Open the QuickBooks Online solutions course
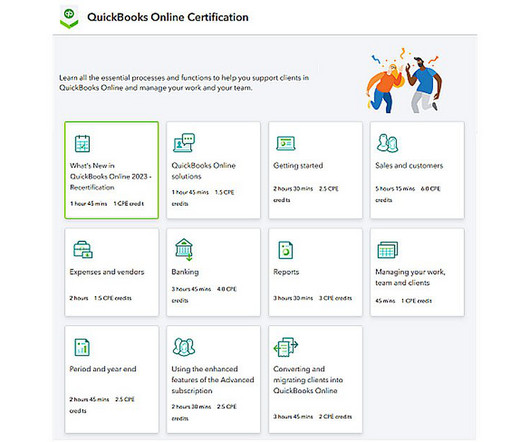The width and height of the screenshot is (530, 442). tap(203, 171)
